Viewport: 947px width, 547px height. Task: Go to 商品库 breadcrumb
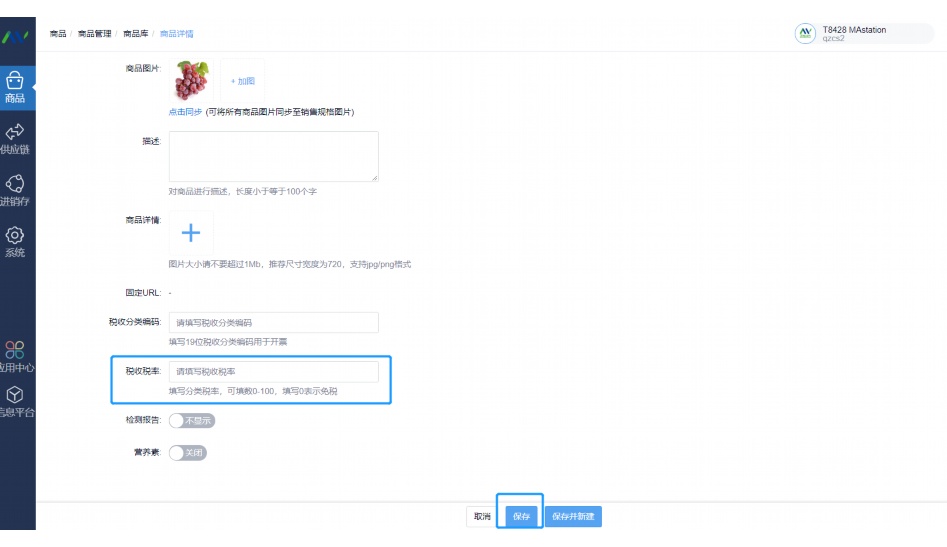pyautogui.click(x=136, y=34)
